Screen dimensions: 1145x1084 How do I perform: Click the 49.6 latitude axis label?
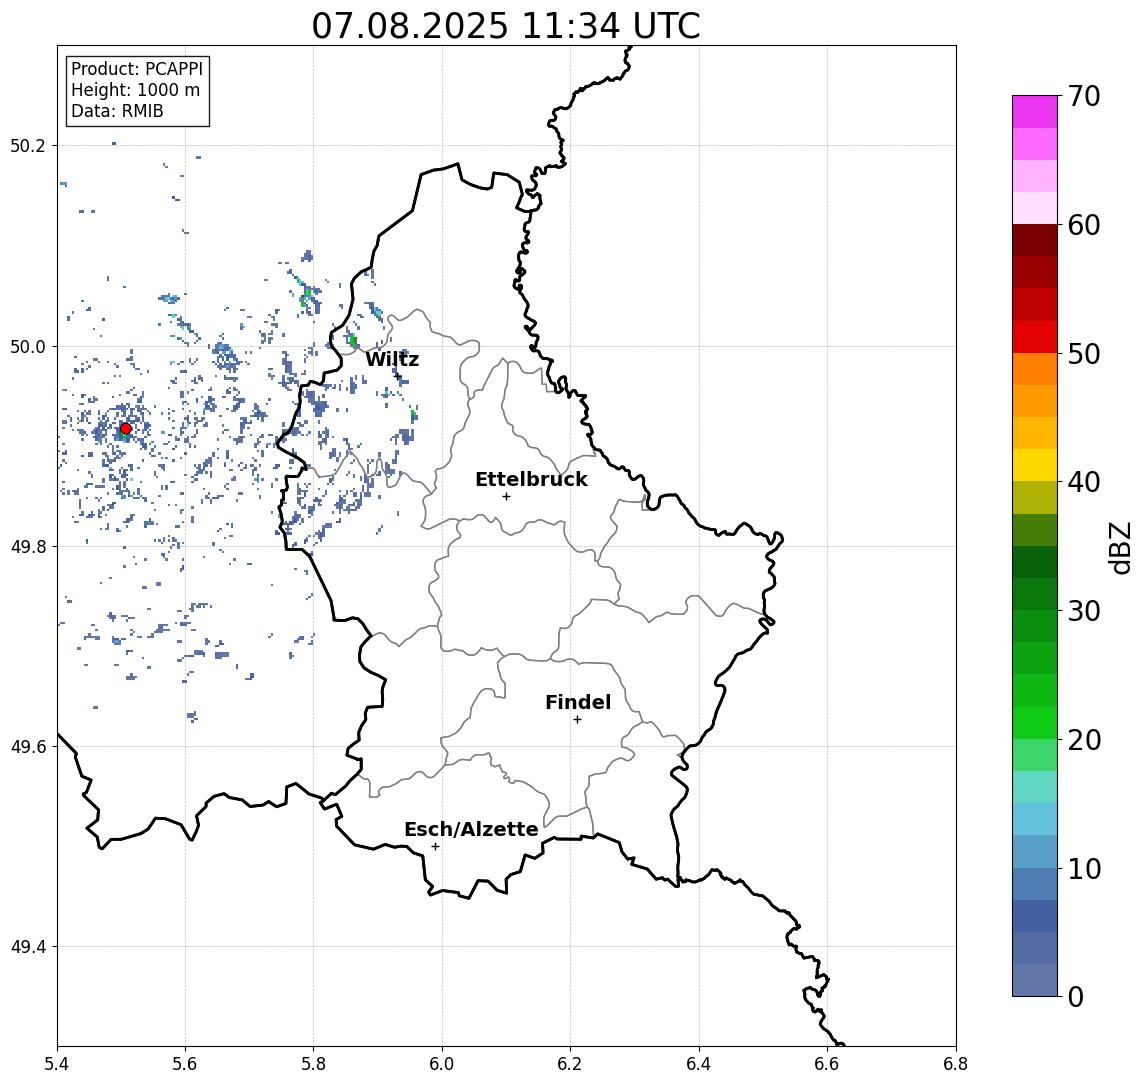point(28,747)
